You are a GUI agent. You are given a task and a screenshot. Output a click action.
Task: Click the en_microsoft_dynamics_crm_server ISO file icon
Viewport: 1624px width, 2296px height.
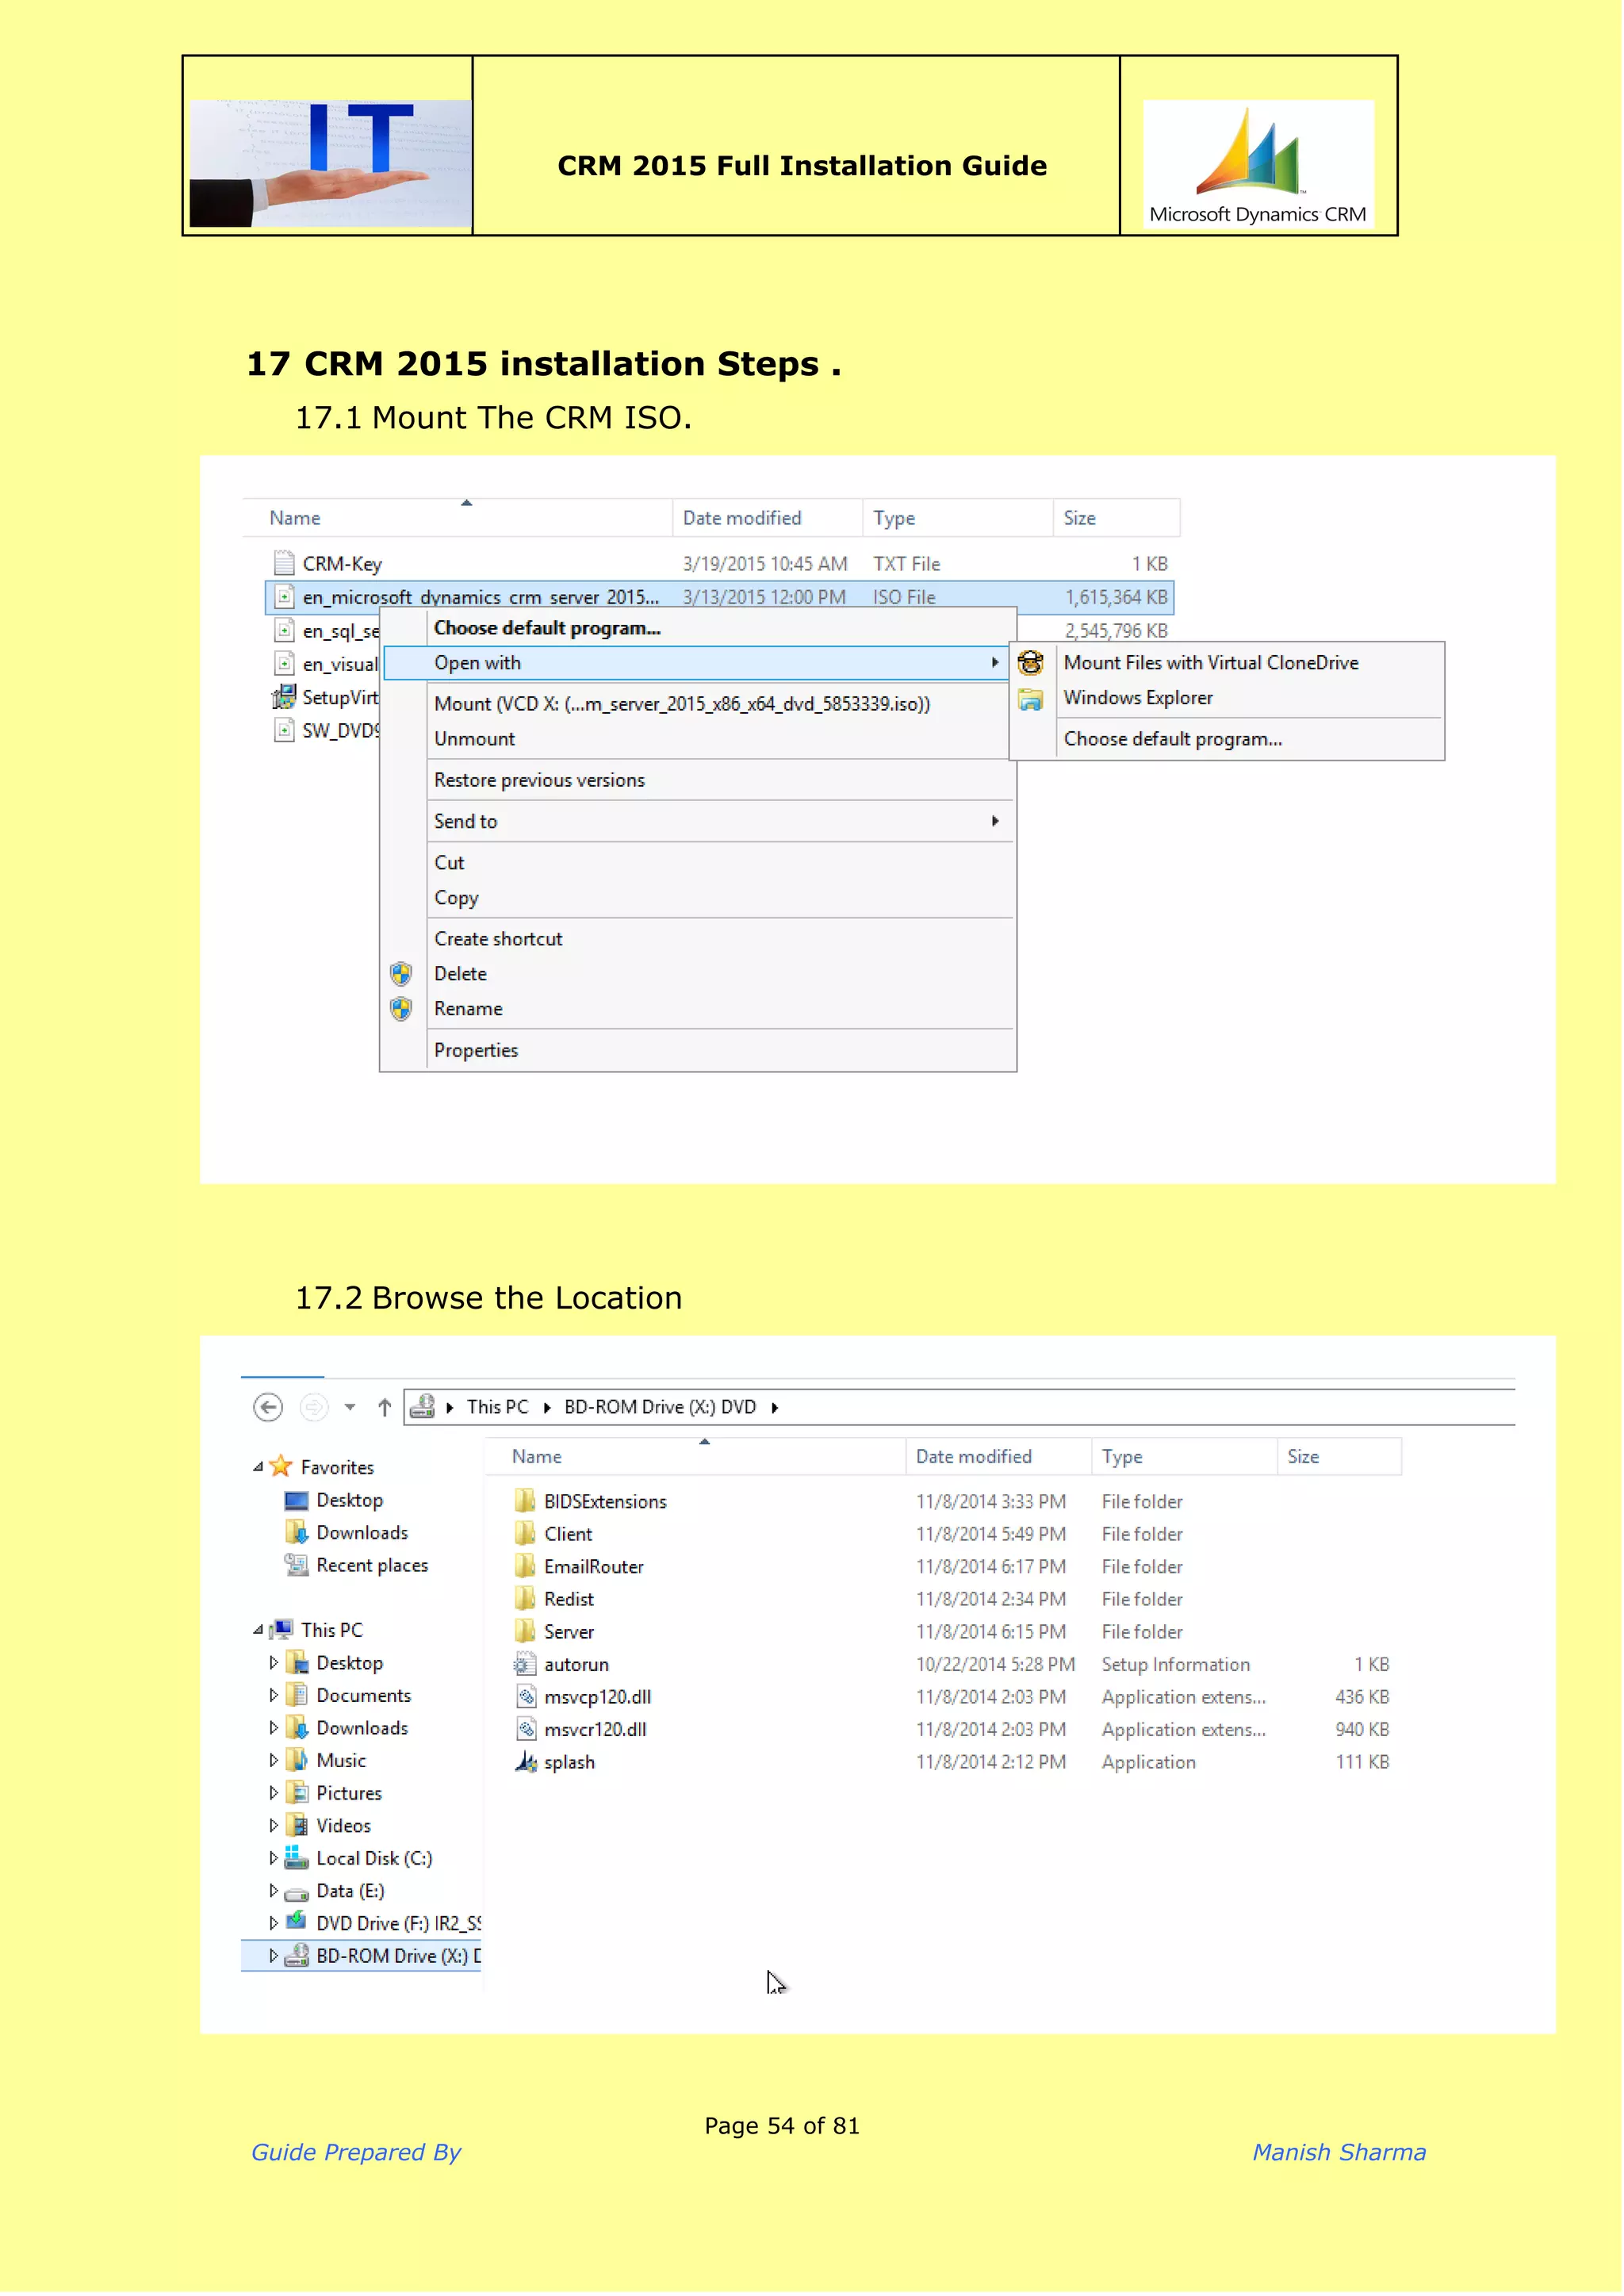tap(285, 598)
